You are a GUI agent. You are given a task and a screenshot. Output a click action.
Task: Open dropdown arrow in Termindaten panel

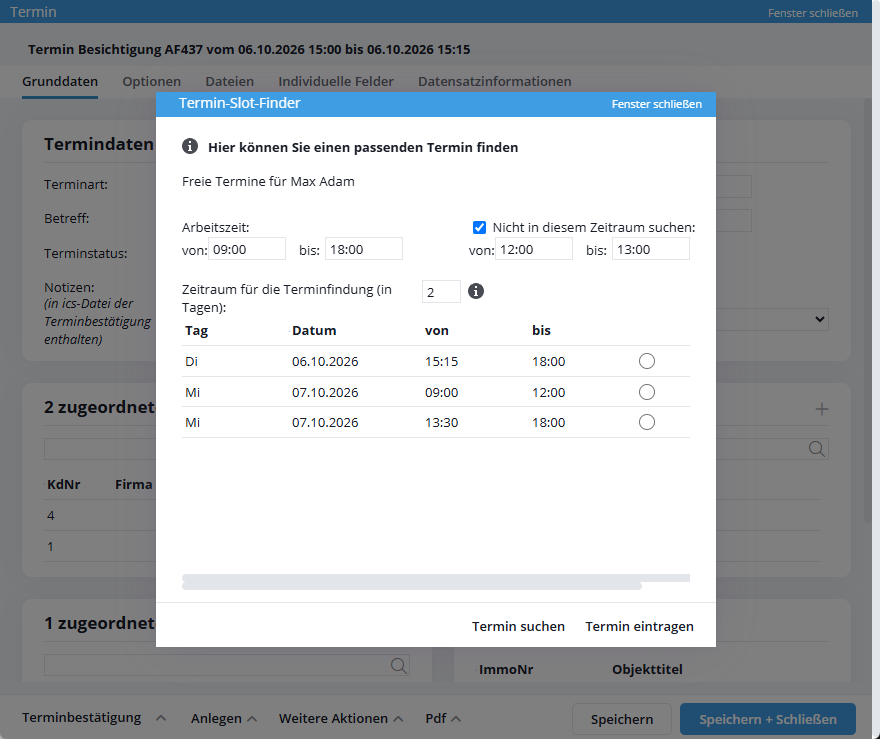click(819, 319)
